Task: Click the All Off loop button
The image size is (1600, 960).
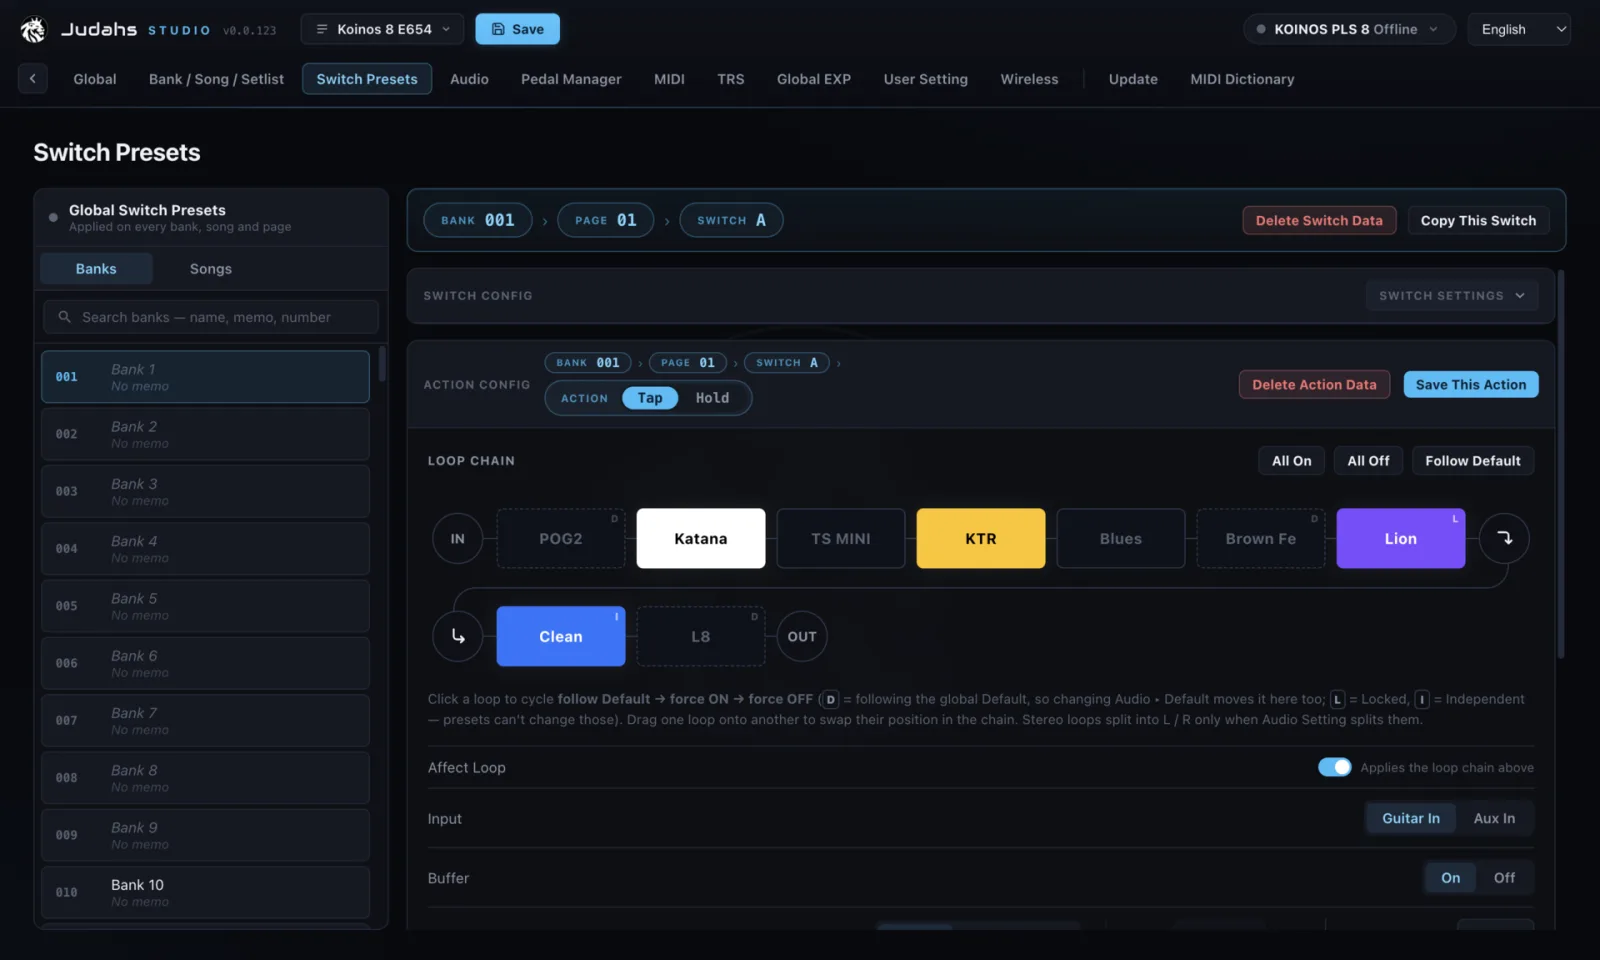Action: click(1368, 460)
